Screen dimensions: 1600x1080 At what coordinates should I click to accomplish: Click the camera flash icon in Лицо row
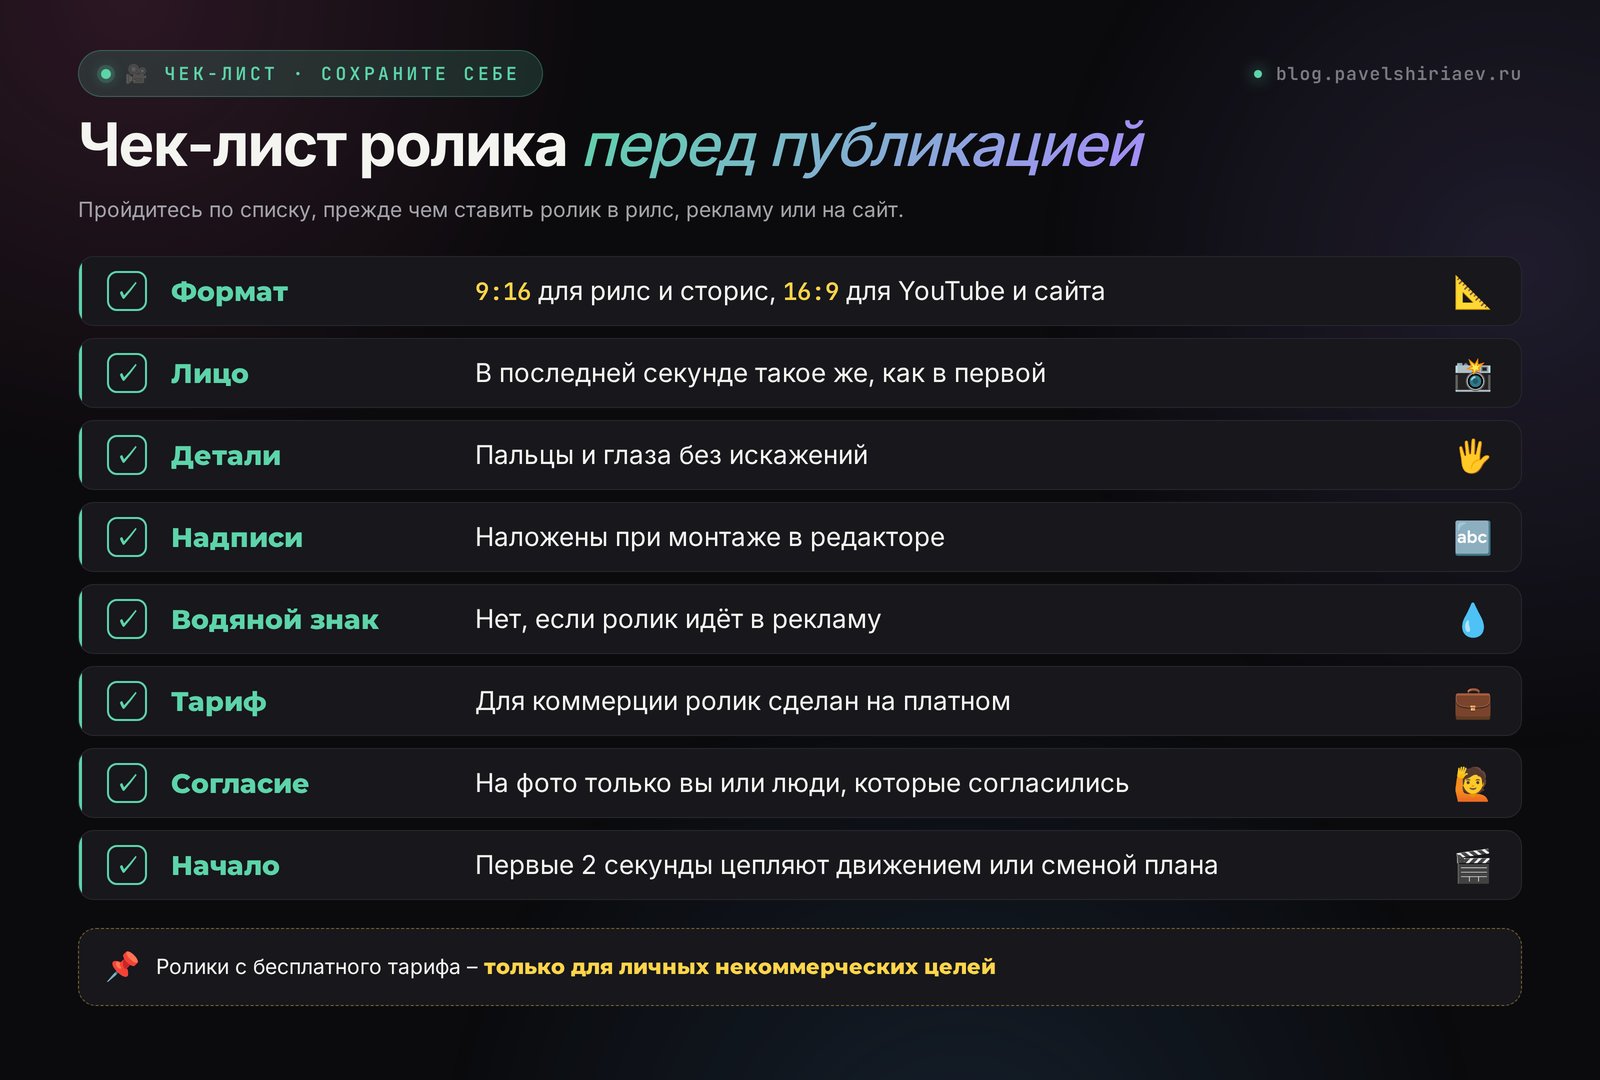[x=1472, y=374]
